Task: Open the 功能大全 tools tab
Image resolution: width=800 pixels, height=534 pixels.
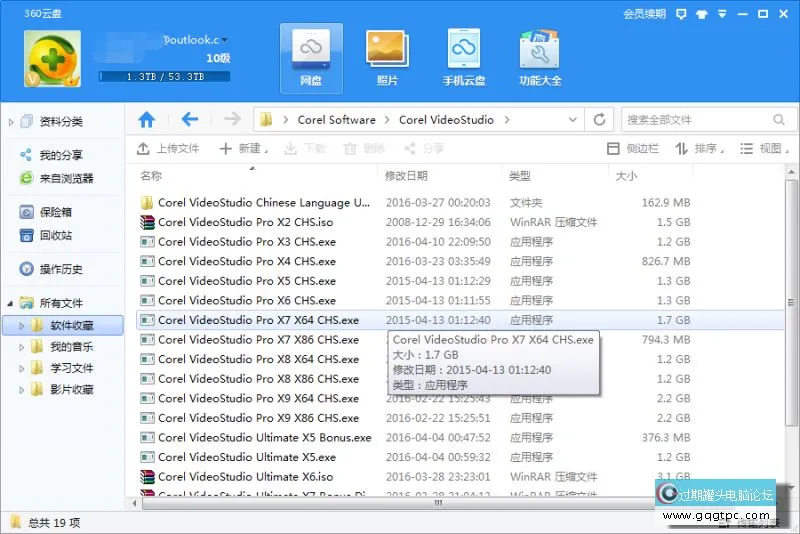Action: coord(540,58)
